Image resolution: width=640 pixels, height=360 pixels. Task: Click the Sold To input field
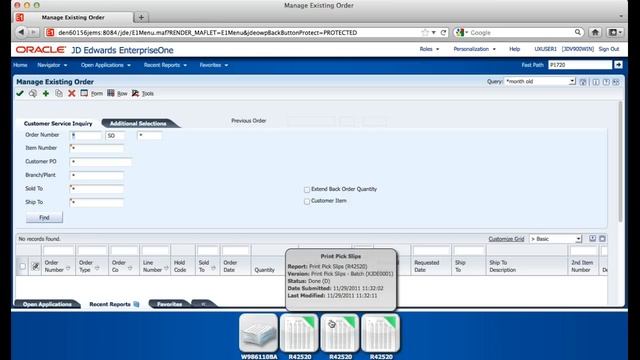coord(97,189)
